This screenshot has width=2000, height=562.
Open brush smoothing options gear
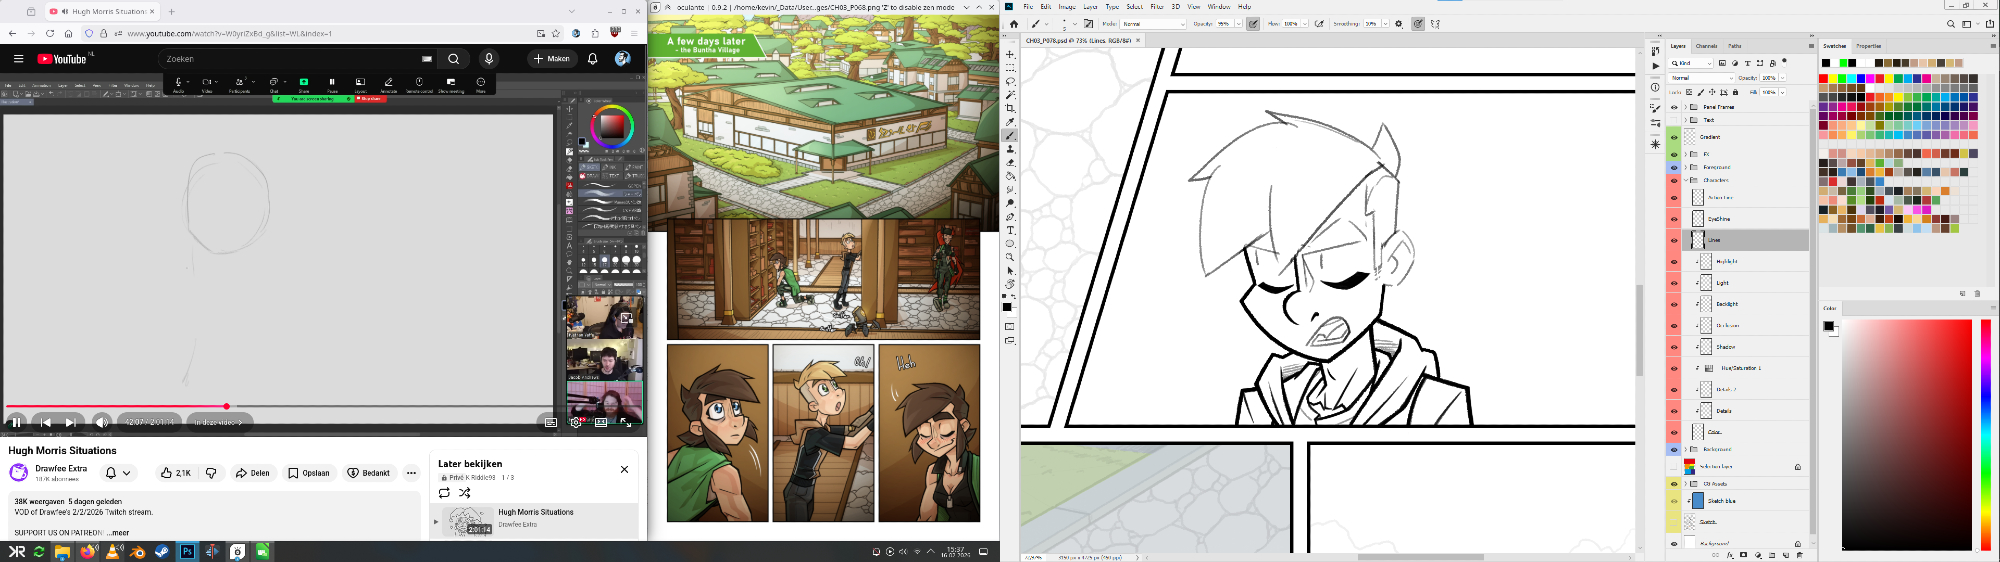pyautogui.click(x=1398, y=24)
